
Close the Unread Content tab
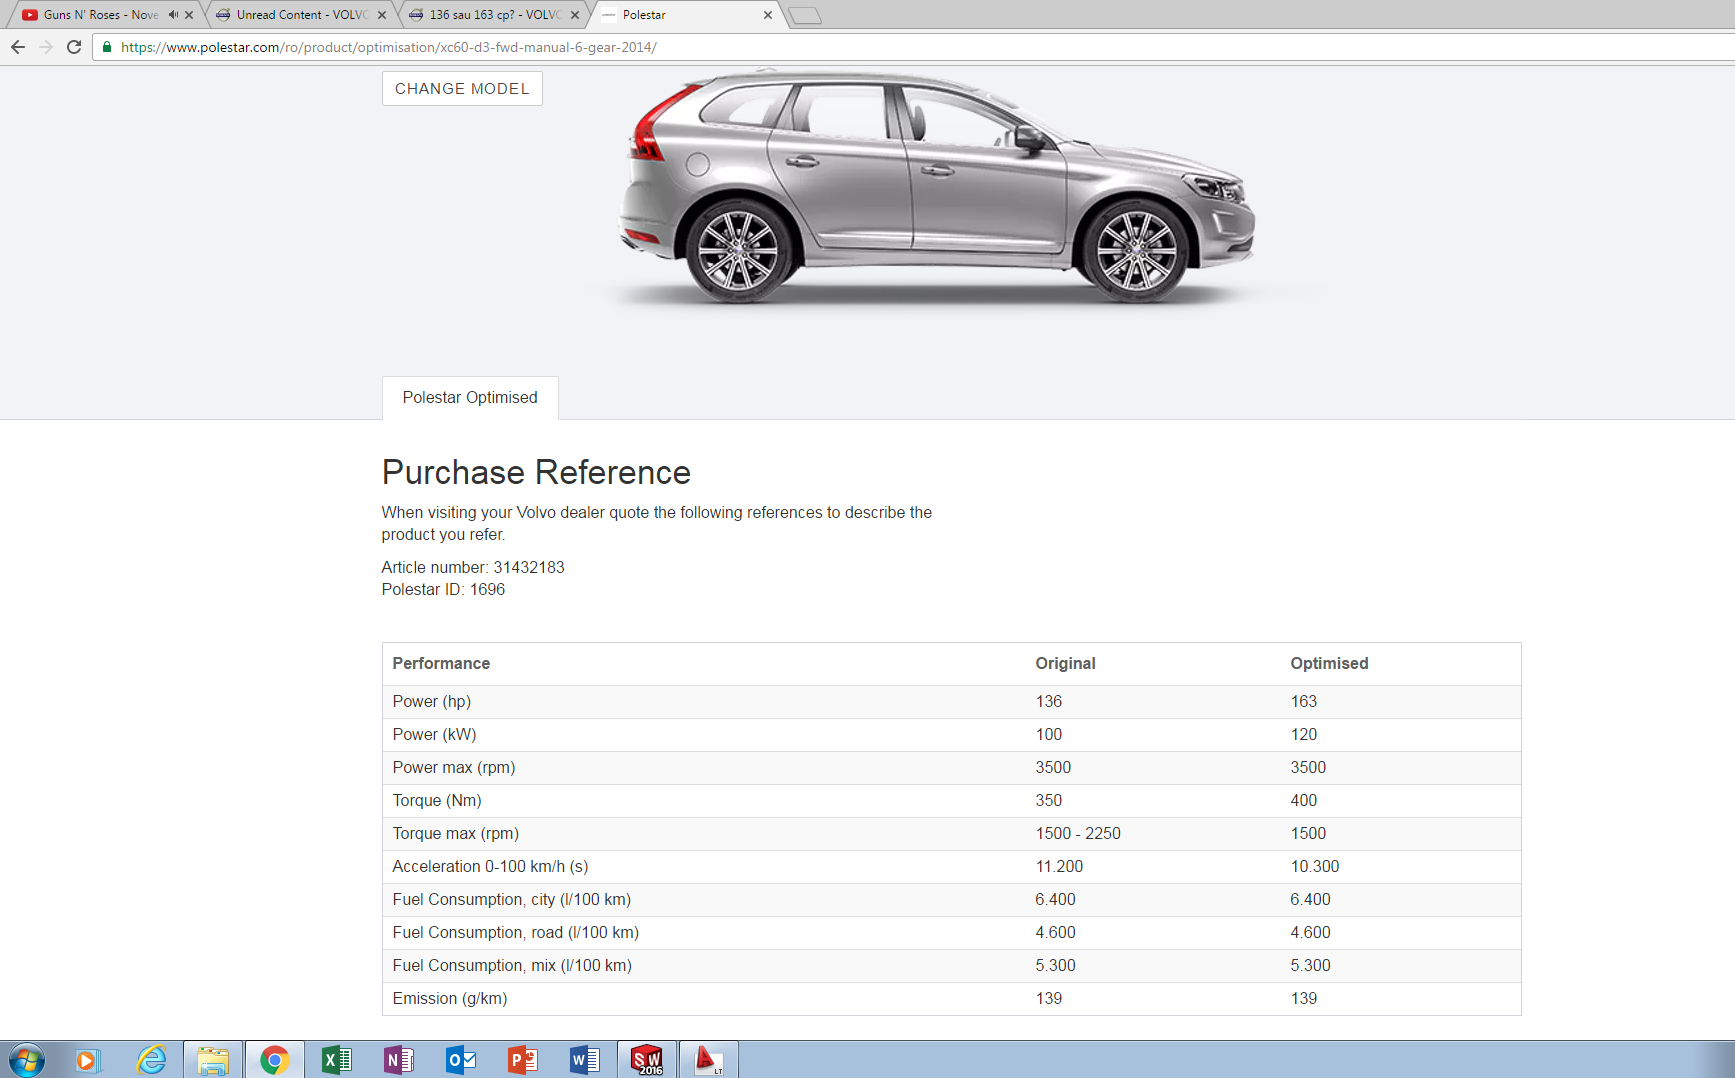coord(382,15)
